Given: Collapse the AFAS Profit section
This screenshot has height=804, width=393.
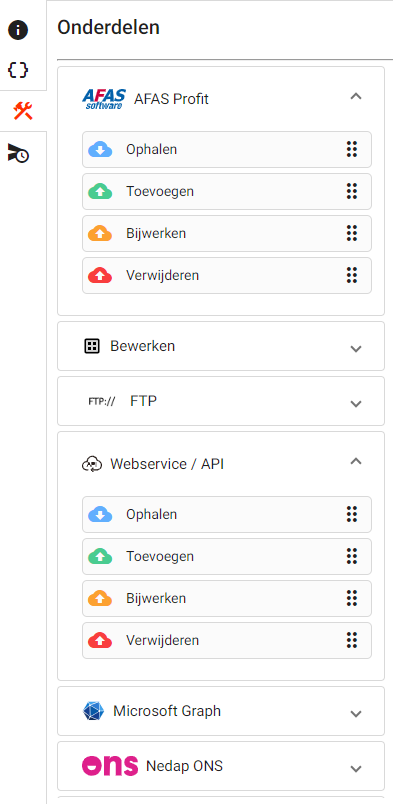Looking at the screenshot, I should coord(356,96).
